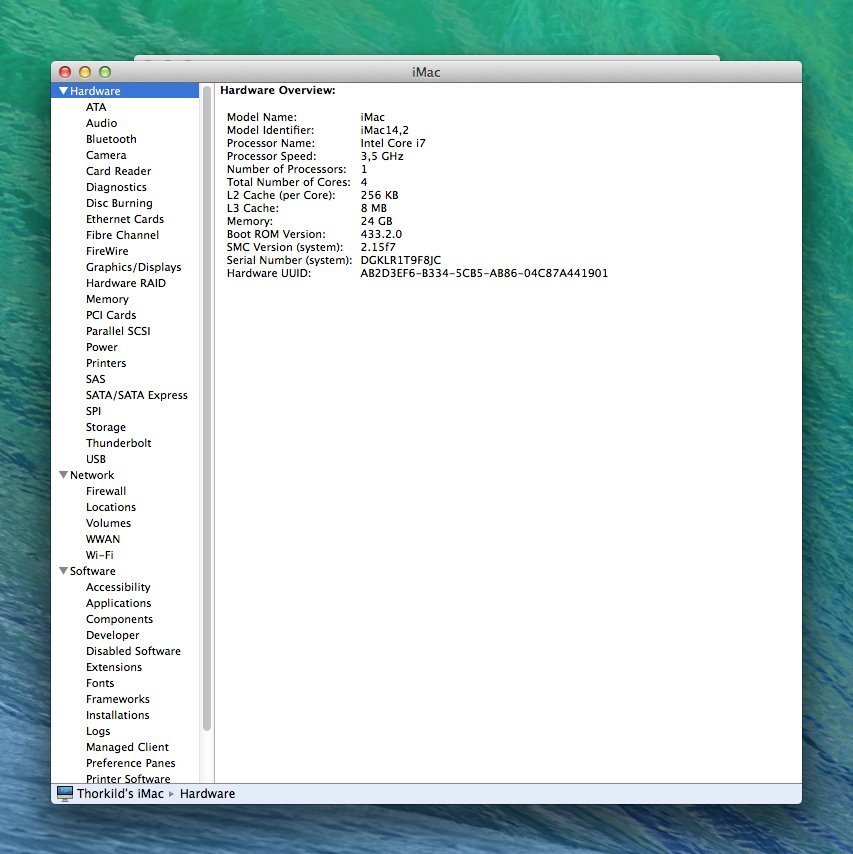Click the serial number value DGKLR1T9F8JC
This screenshot has height=854, width=853.
click(x=401, y=260)
